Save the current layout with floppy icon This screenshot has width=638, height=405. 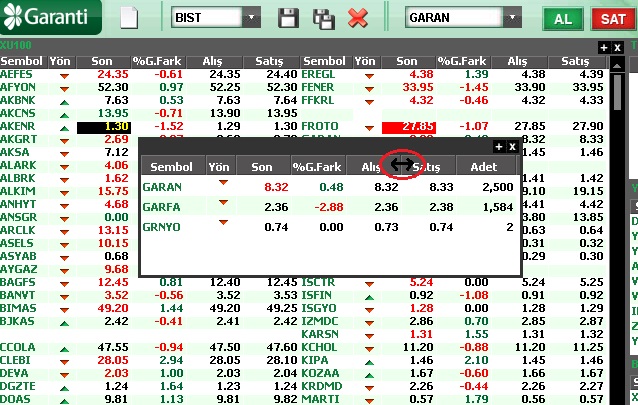point(288,18)
